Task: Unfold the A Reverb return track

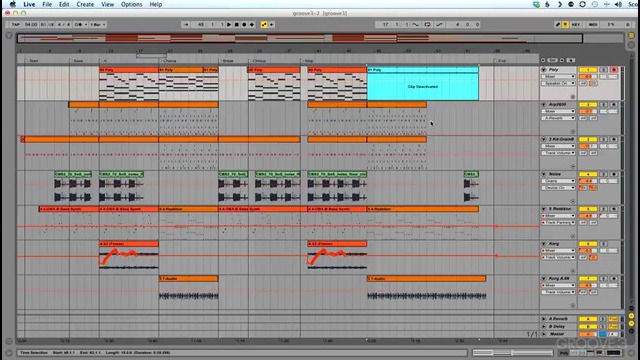Action: pos(544,319)
